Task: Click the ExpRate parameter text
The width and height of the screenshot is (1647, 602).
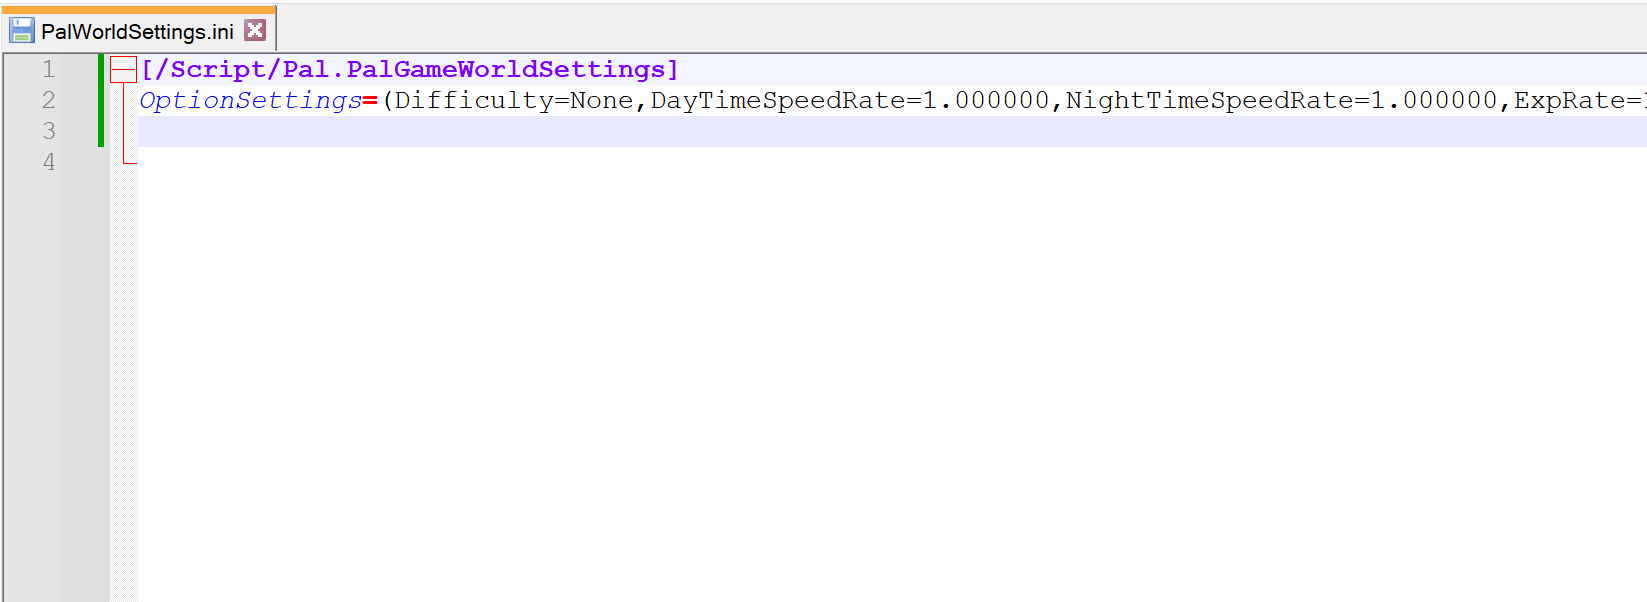Action: tap(1569, 101)
